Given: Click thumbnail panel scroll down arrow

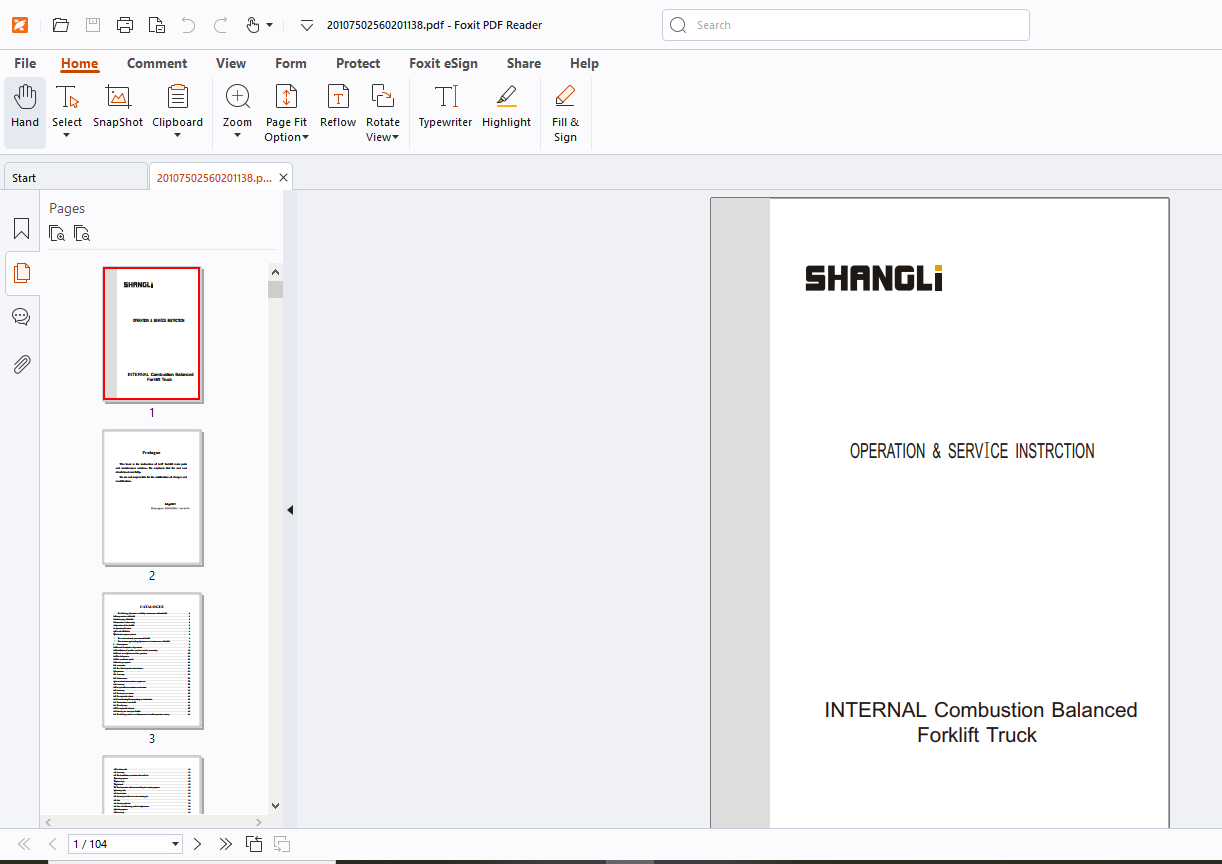Looking at the screenshot, I should 276,805.
